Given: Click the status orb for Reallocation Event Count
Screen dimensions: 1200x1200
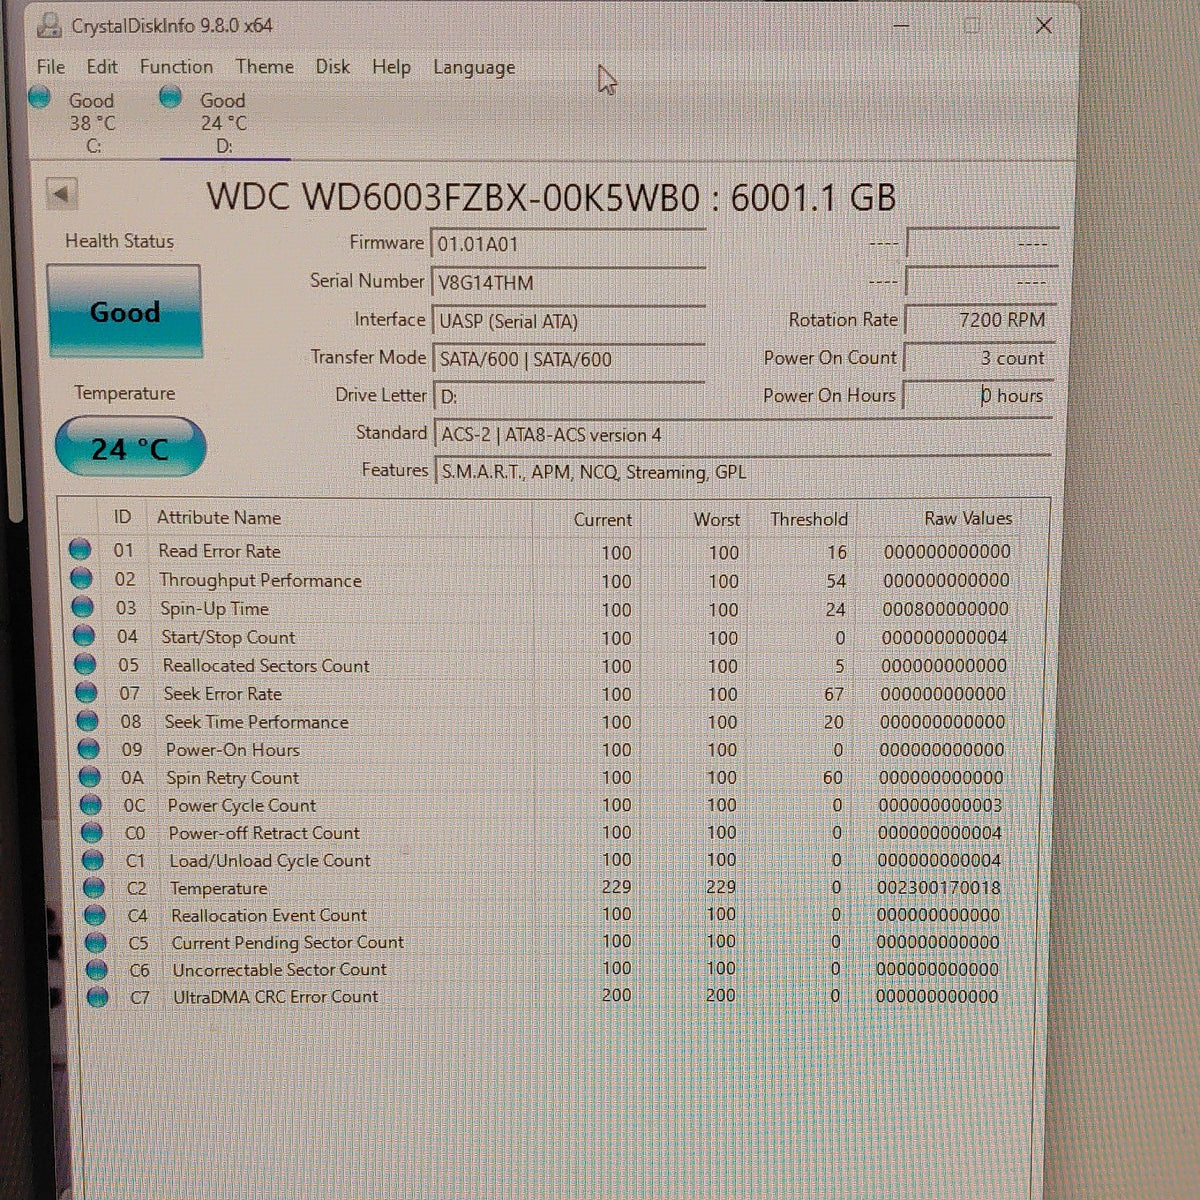Looking at the screenshot, I should pos(94,915).
